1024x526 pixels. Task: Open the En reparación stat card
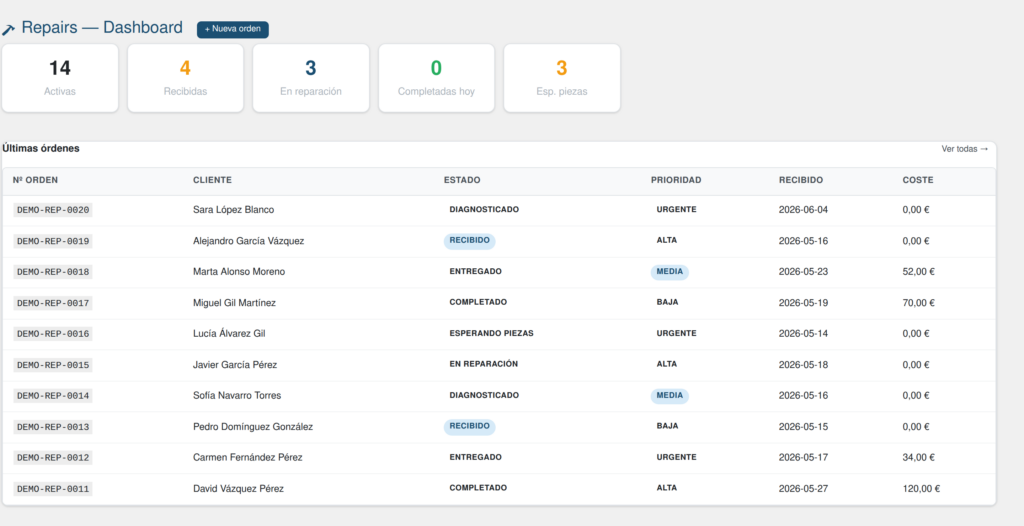311,78
